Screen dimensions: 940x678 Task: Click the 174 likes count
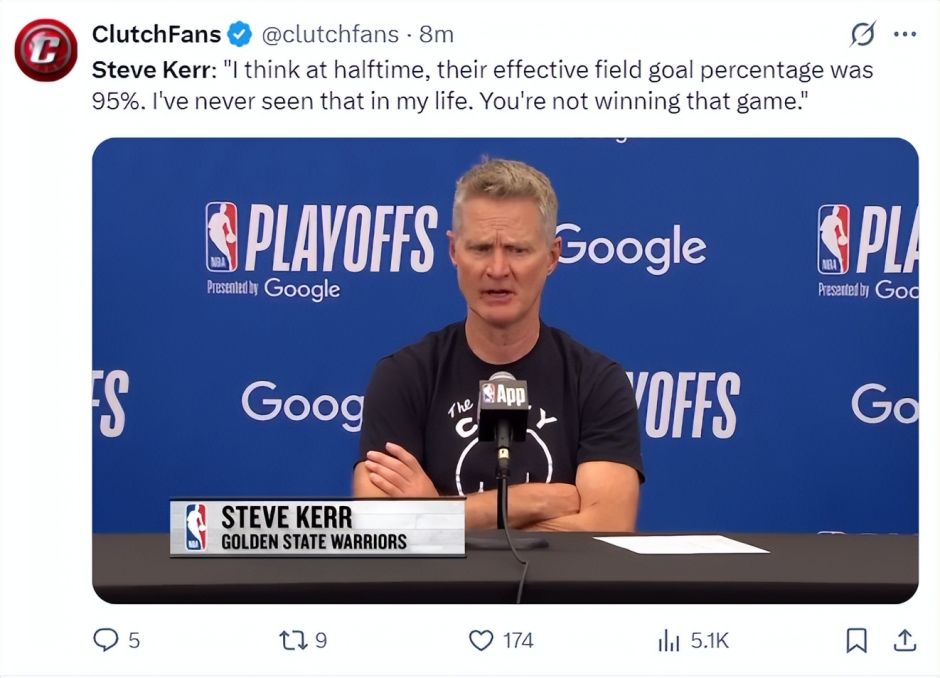[518, 641]
